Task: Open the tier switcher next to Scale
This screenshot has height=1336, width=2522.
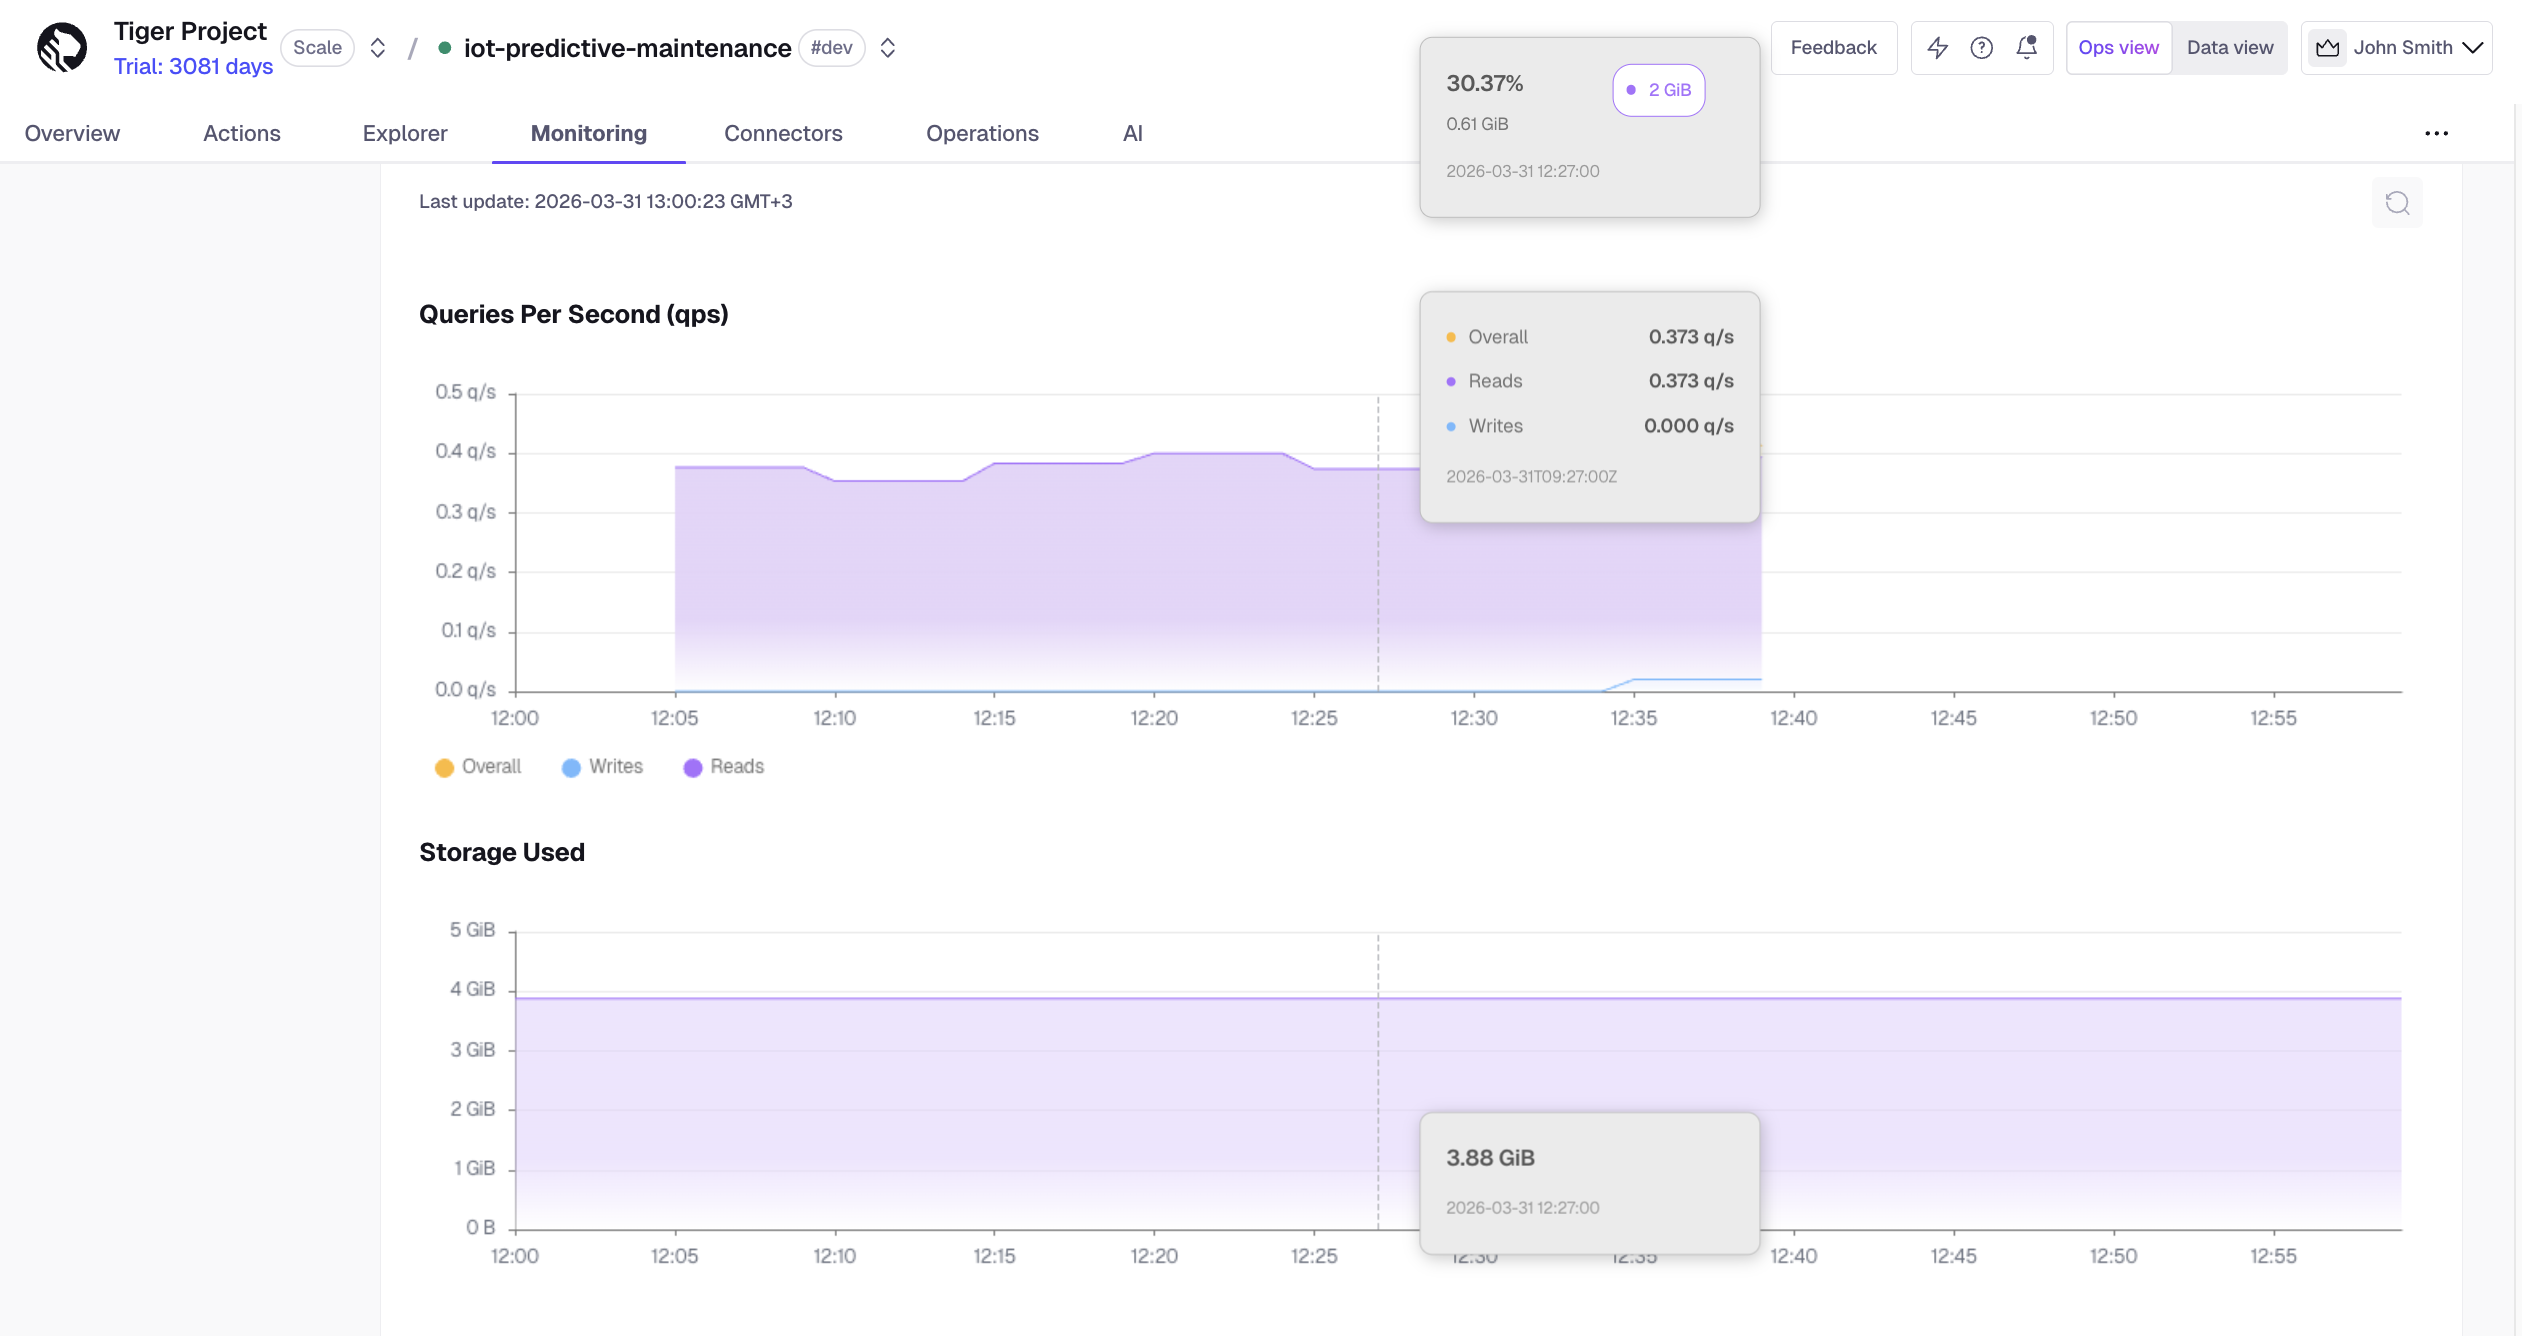Action: click(377, 47)
